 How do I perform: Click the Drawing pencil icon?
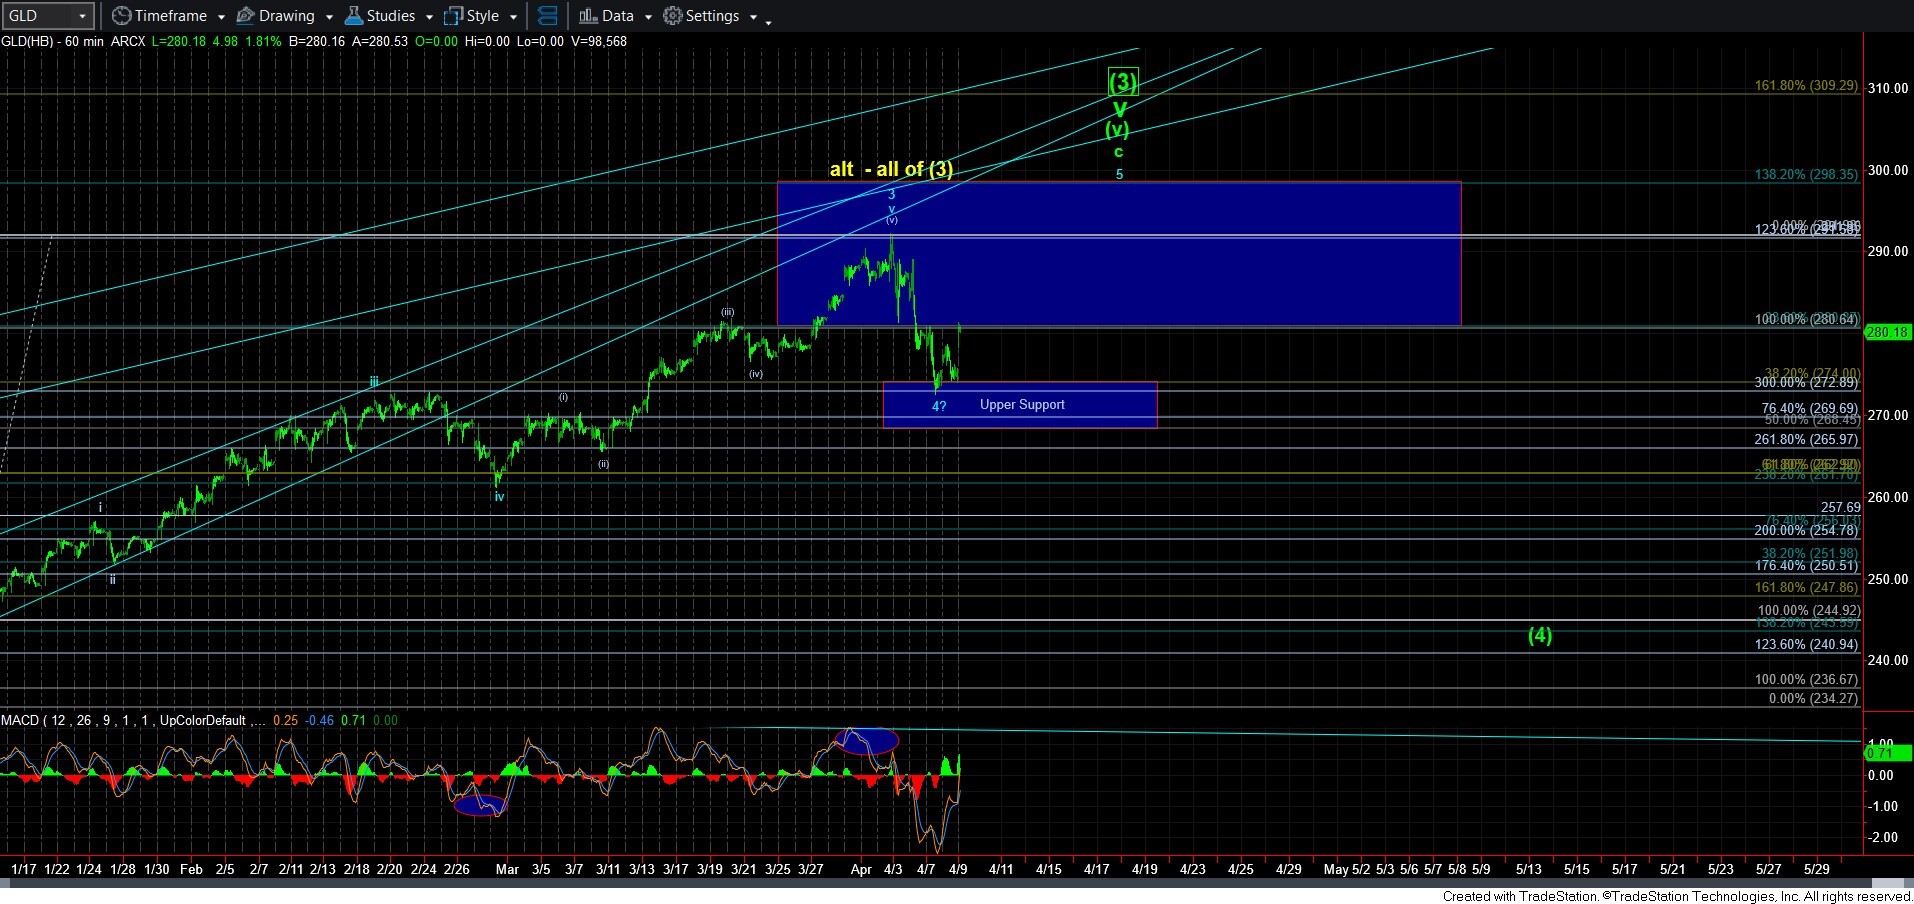coord(245,16)
